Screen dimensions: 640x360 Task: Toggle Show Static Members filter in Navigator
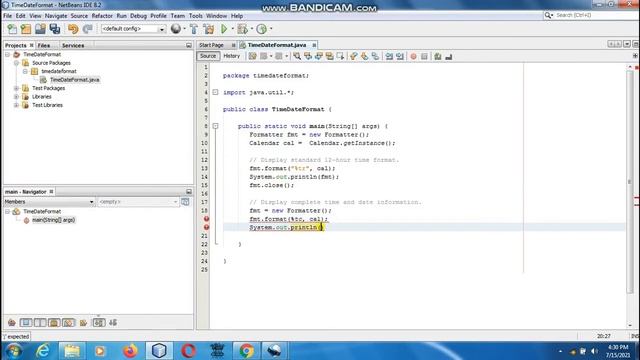pyautogui.click(x=40, y=323)
